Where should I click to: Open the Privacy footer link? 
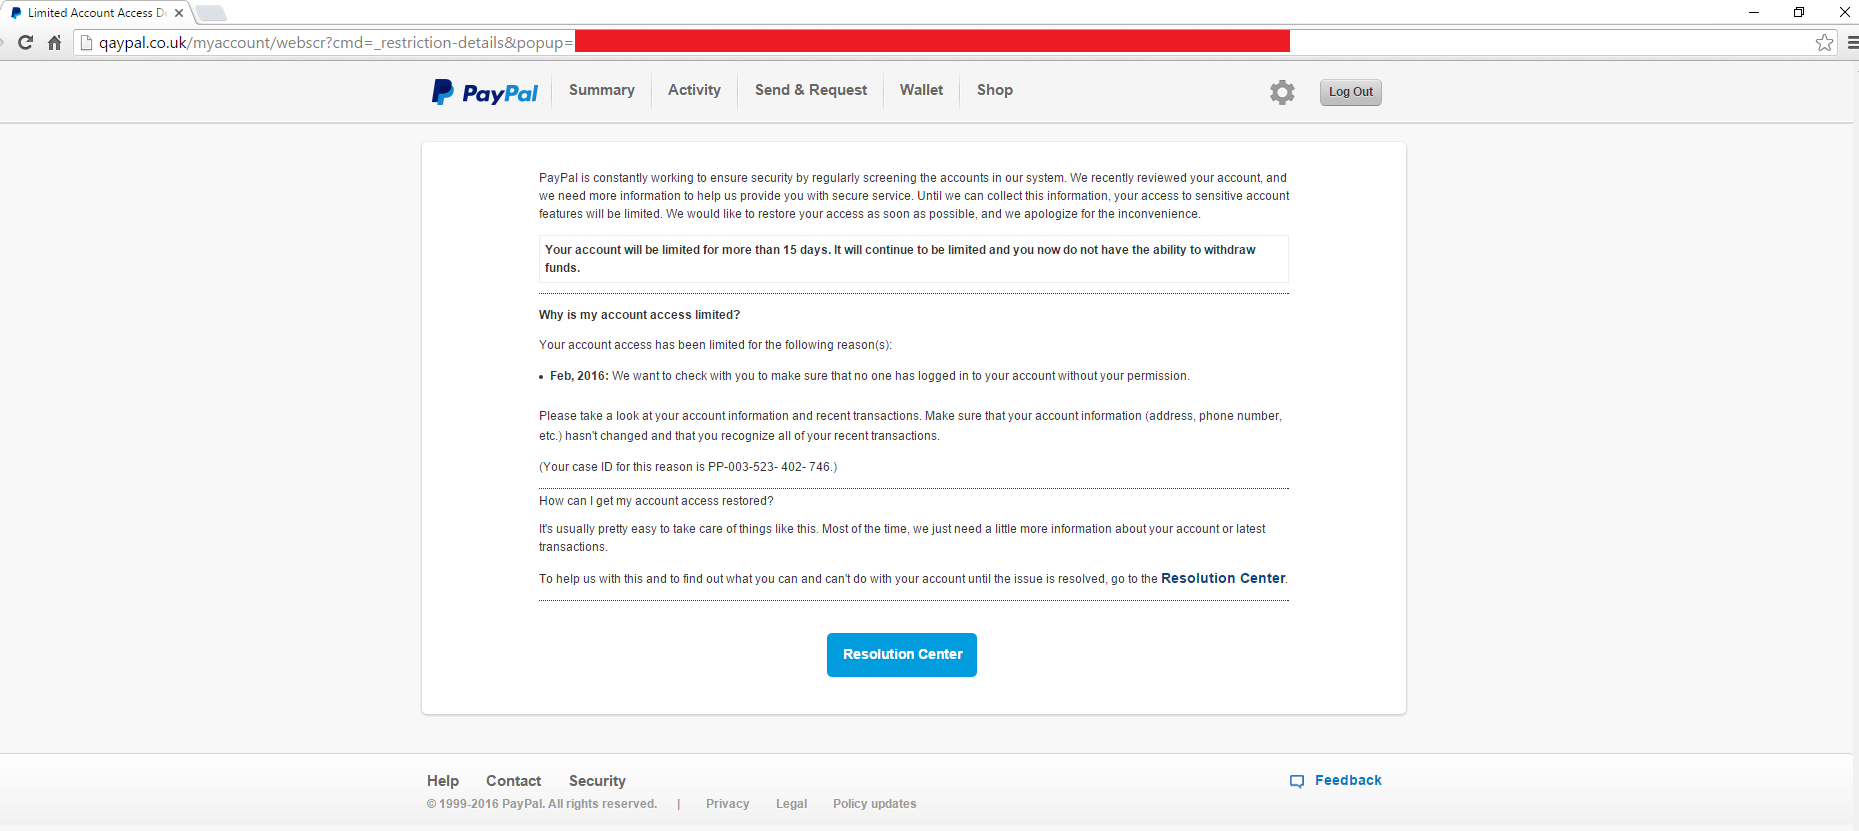pos(727,804)
